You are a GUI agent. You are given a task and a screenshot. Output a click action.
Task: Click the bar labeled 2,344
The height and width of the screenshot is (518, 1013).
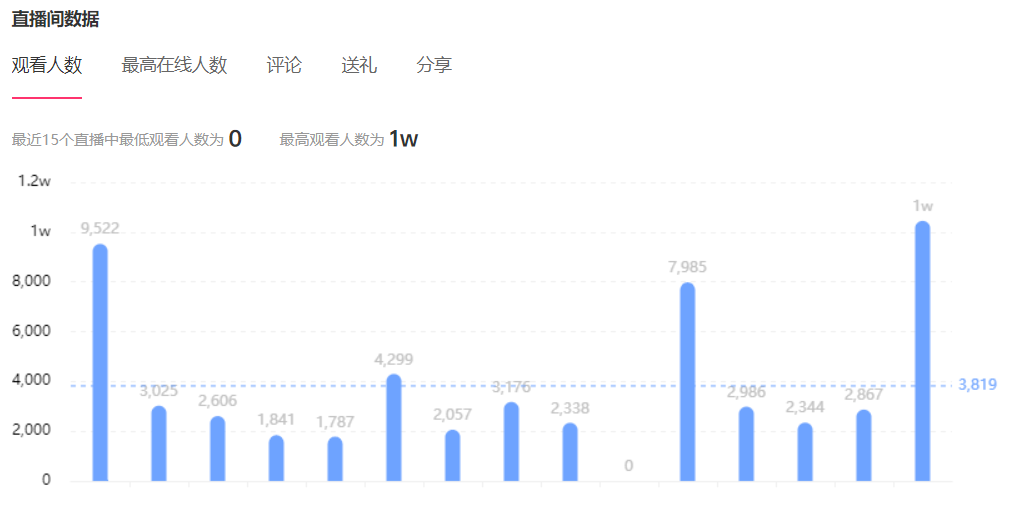tap(806, 452)
